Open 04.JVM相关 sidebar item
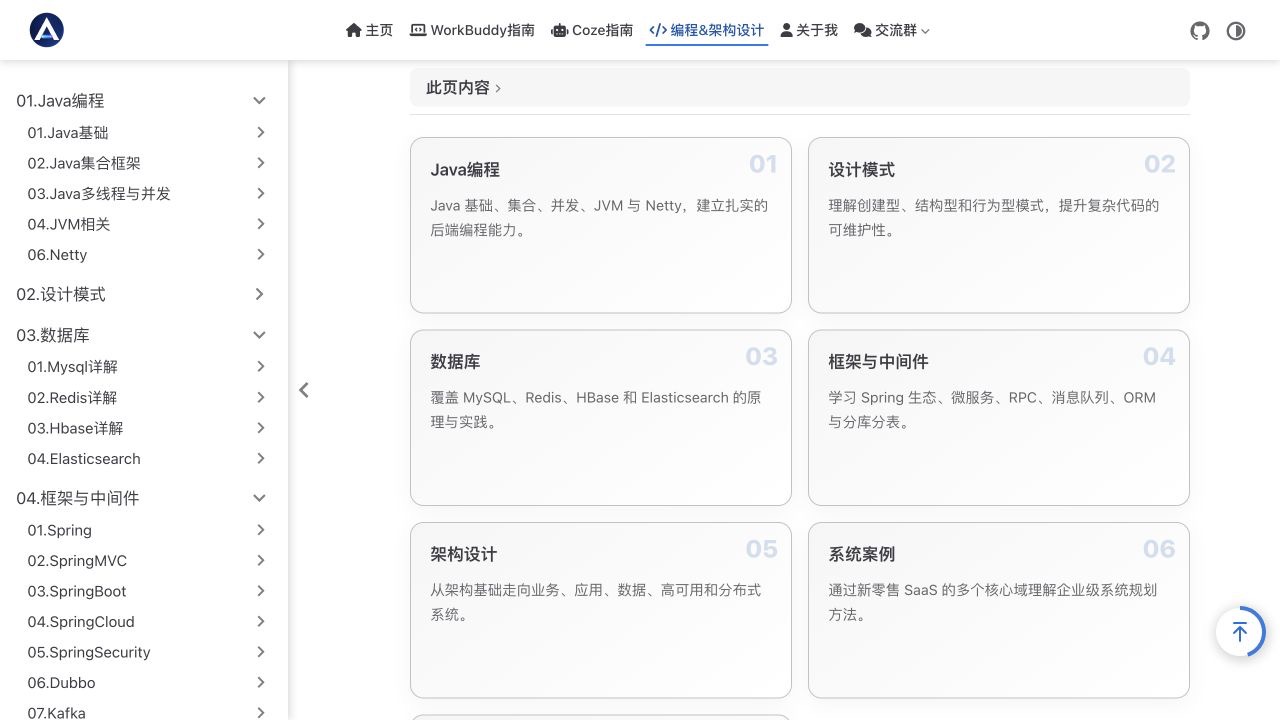The image size is (1280, 720). 69,224
